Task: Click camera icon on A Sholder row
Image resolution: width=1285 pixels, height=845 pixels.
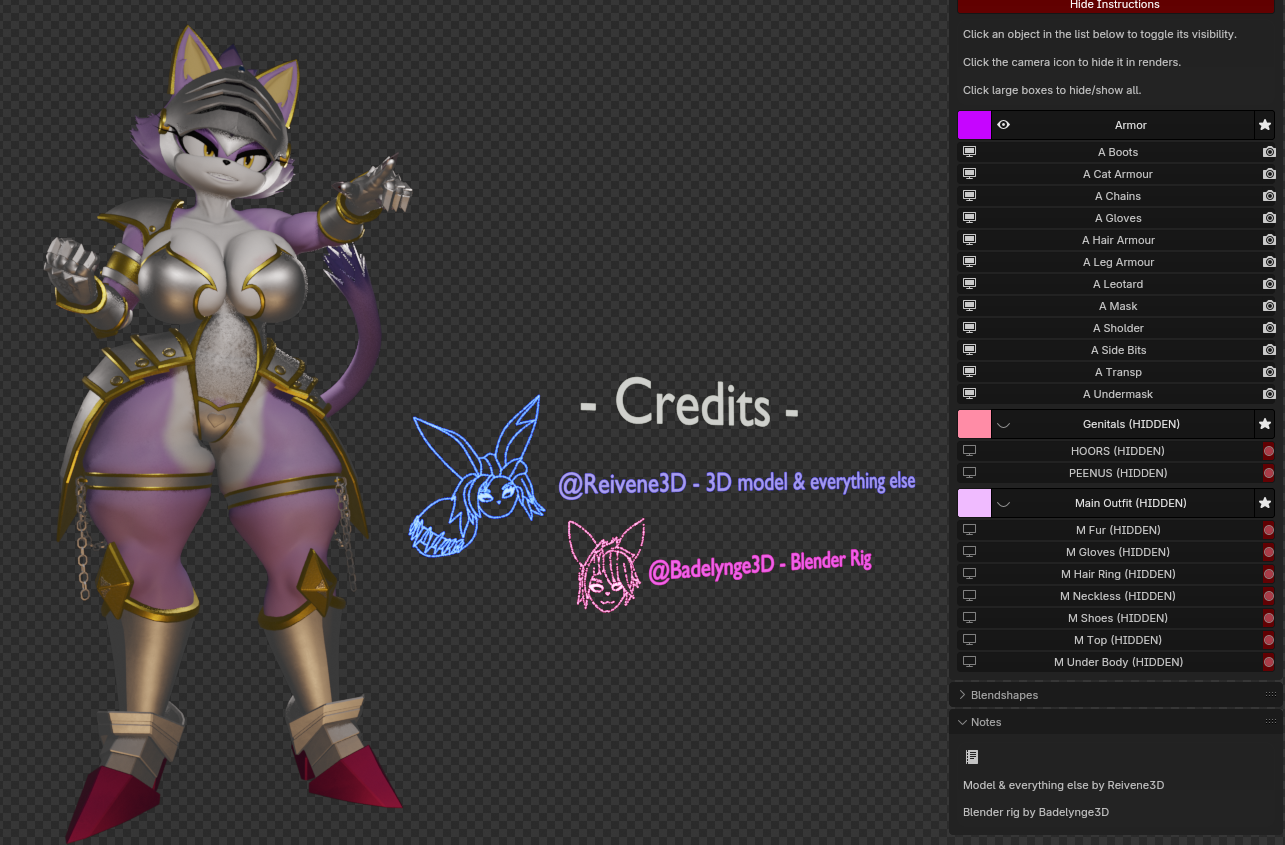Action: pyautogui.click(x=1269, y=328)
